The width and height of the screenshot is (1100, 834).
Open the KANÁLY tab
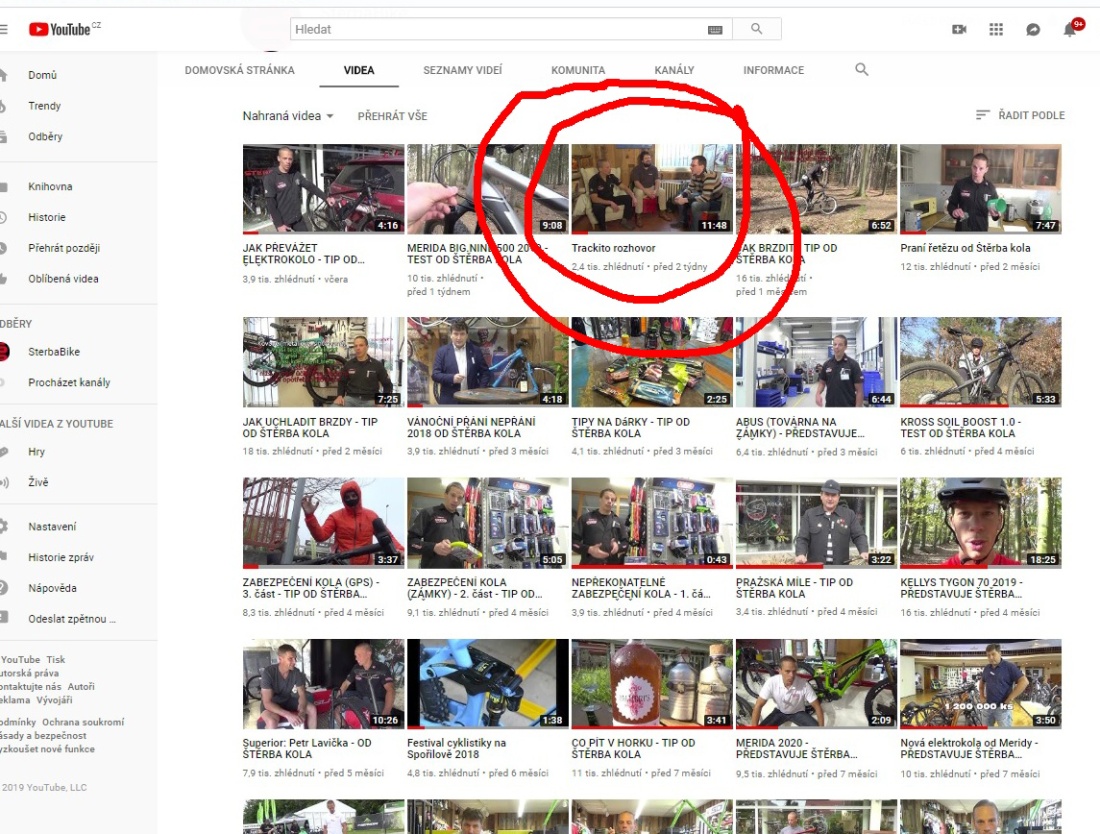pos(674,70)
